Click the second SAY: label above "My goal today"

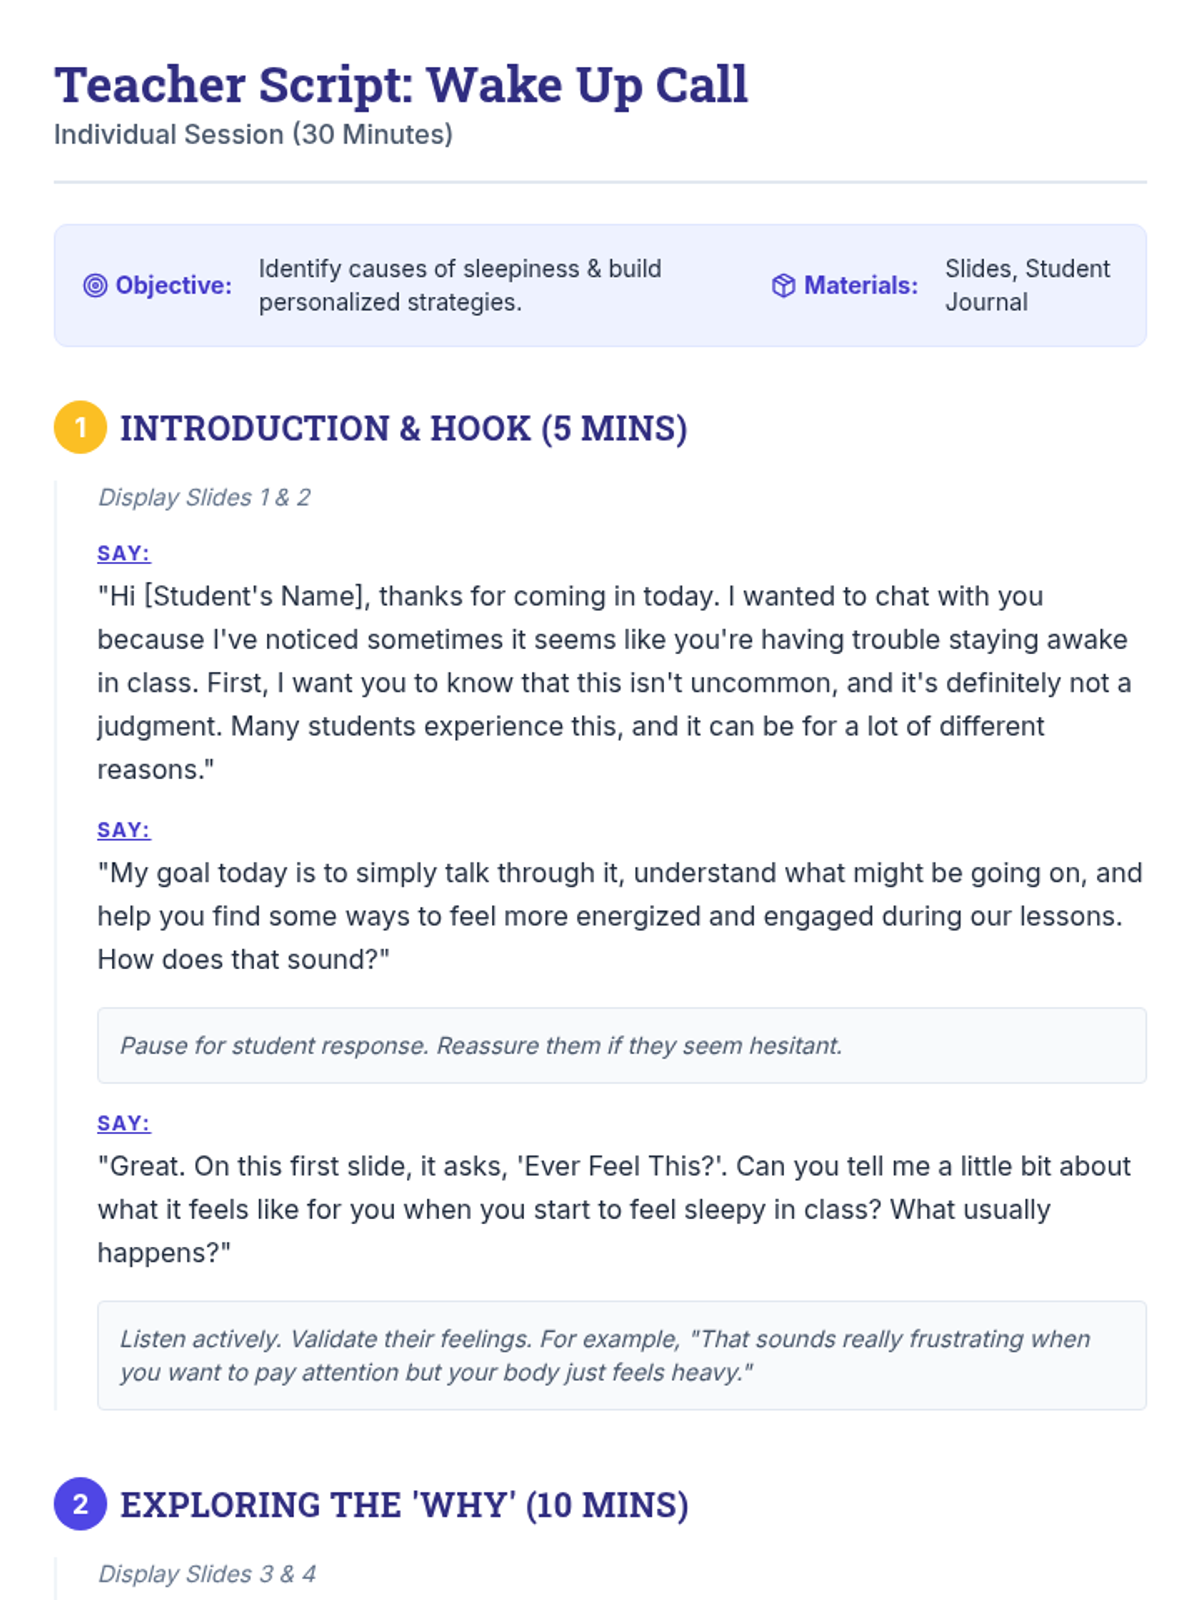pyautogui.click(x=124, y=830)
